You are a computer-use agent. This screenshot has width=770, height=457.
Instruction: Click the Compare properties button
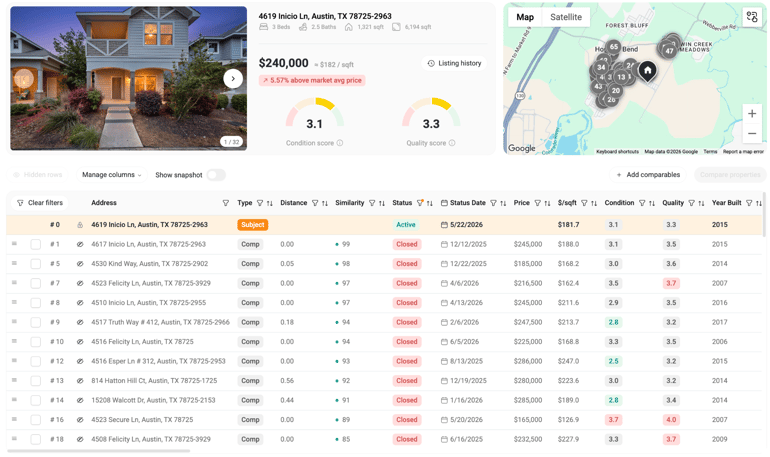click(x=730, y=175)
